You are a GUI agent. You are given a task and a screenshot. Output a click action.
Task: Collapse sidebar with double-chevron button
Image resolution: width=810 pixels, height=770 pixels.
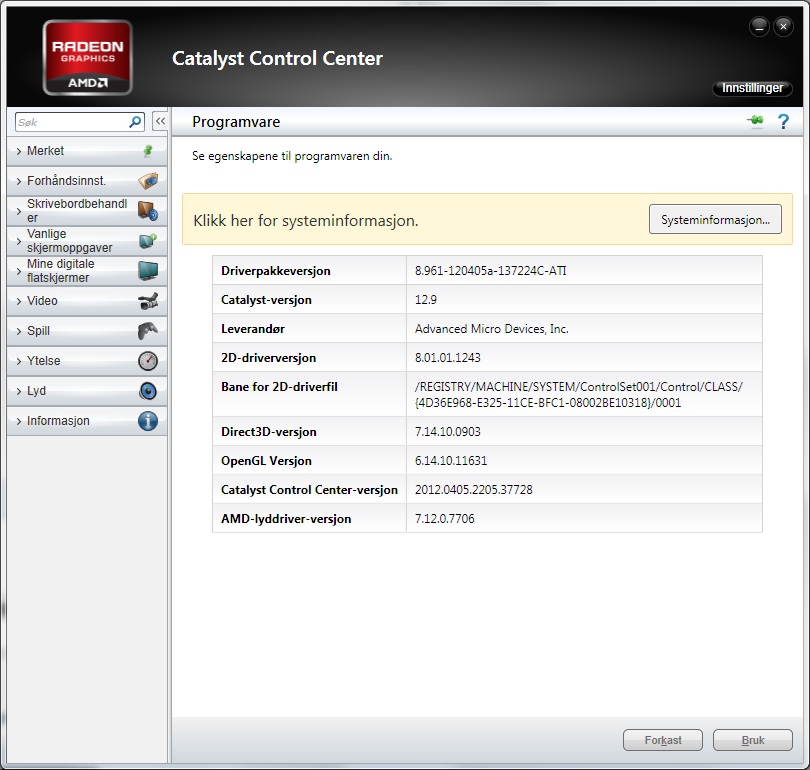pyautogui.click(x=160, y=121)
